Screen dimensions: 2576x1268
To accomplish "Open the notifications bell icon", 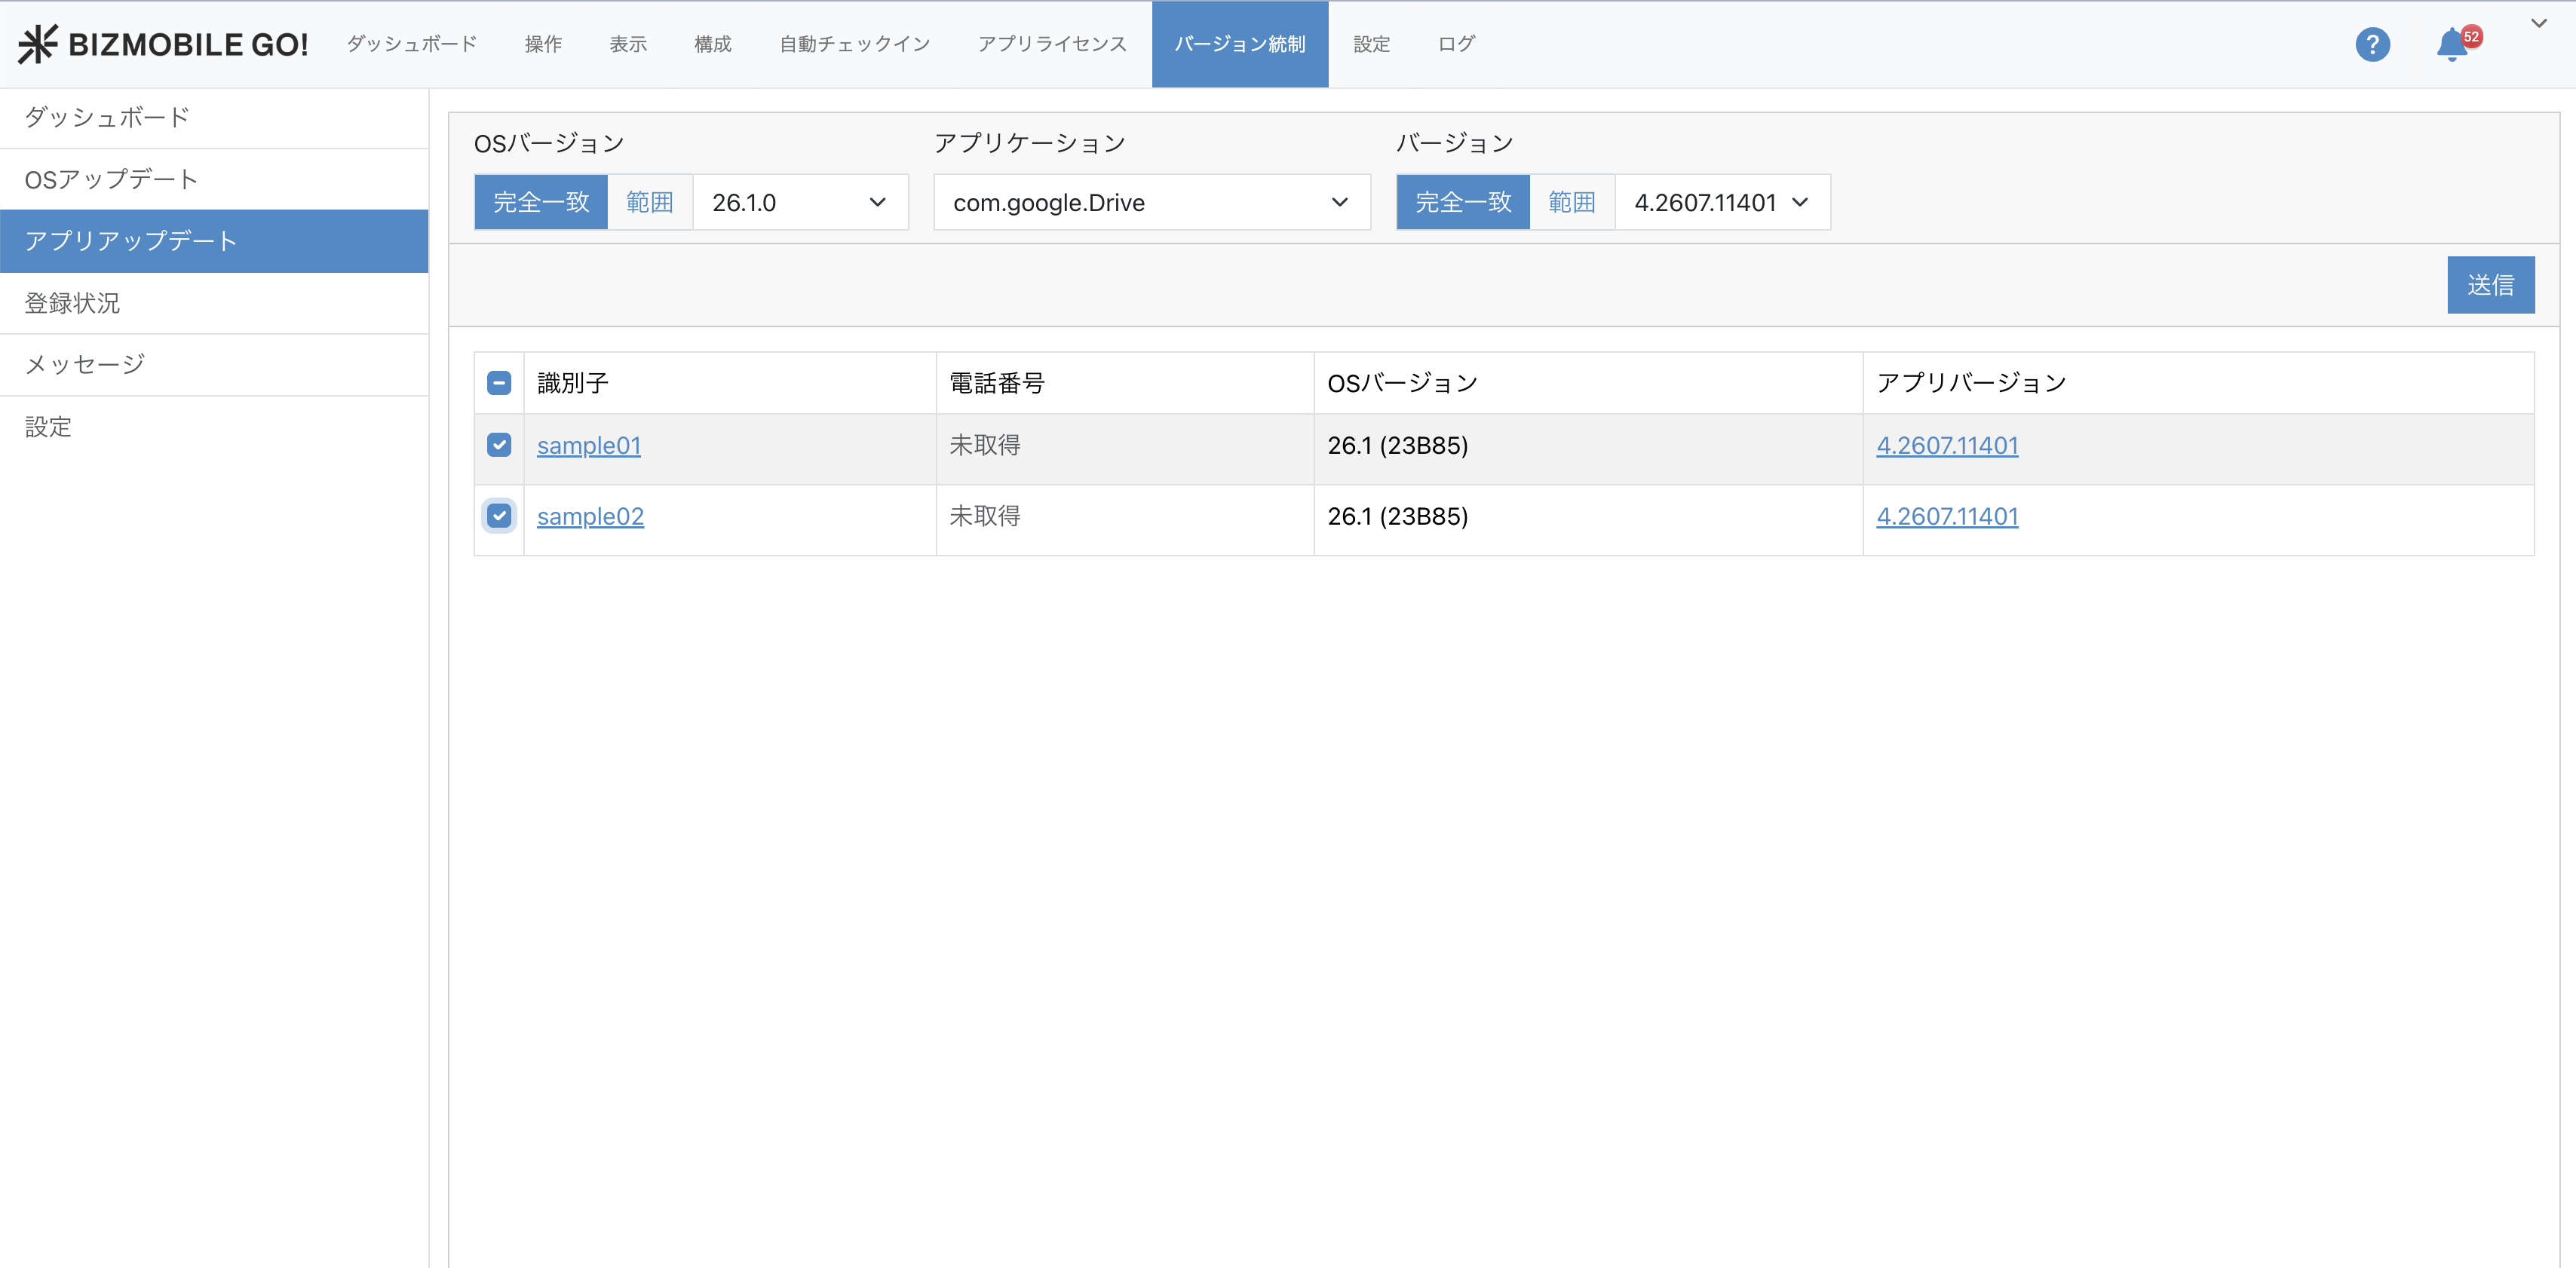I will (2451, 44).
